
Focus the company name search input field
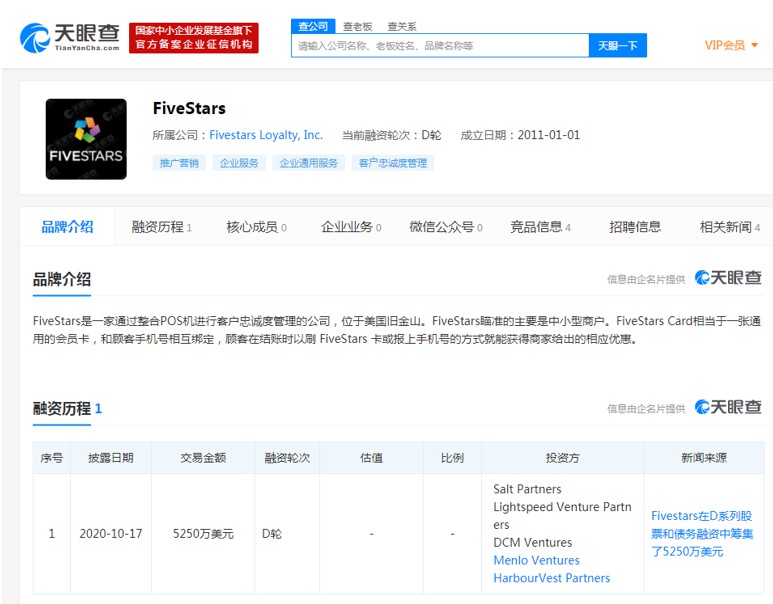tap(440, 46)
